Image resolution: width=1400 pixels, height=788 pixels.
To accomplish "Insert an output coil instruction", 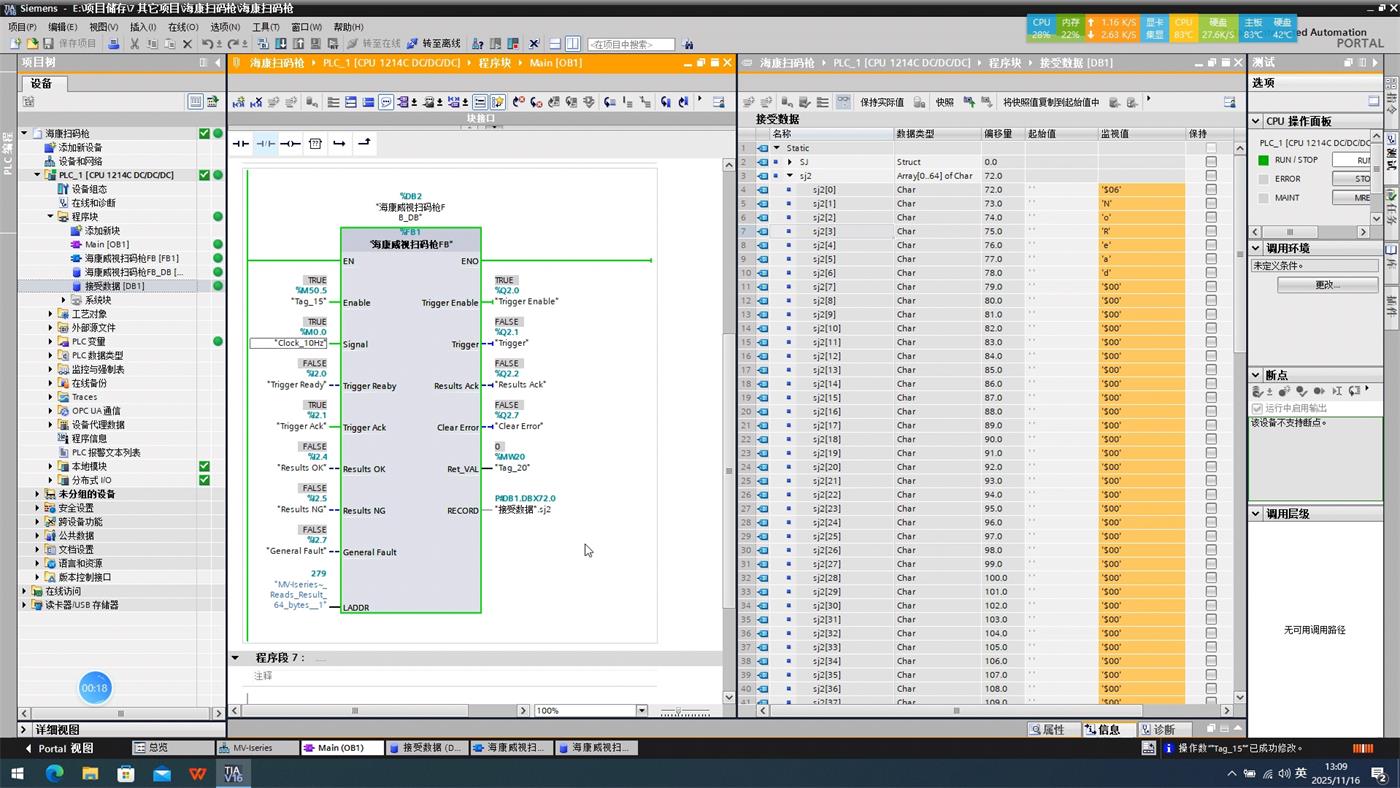I will (x=290, y=144).
